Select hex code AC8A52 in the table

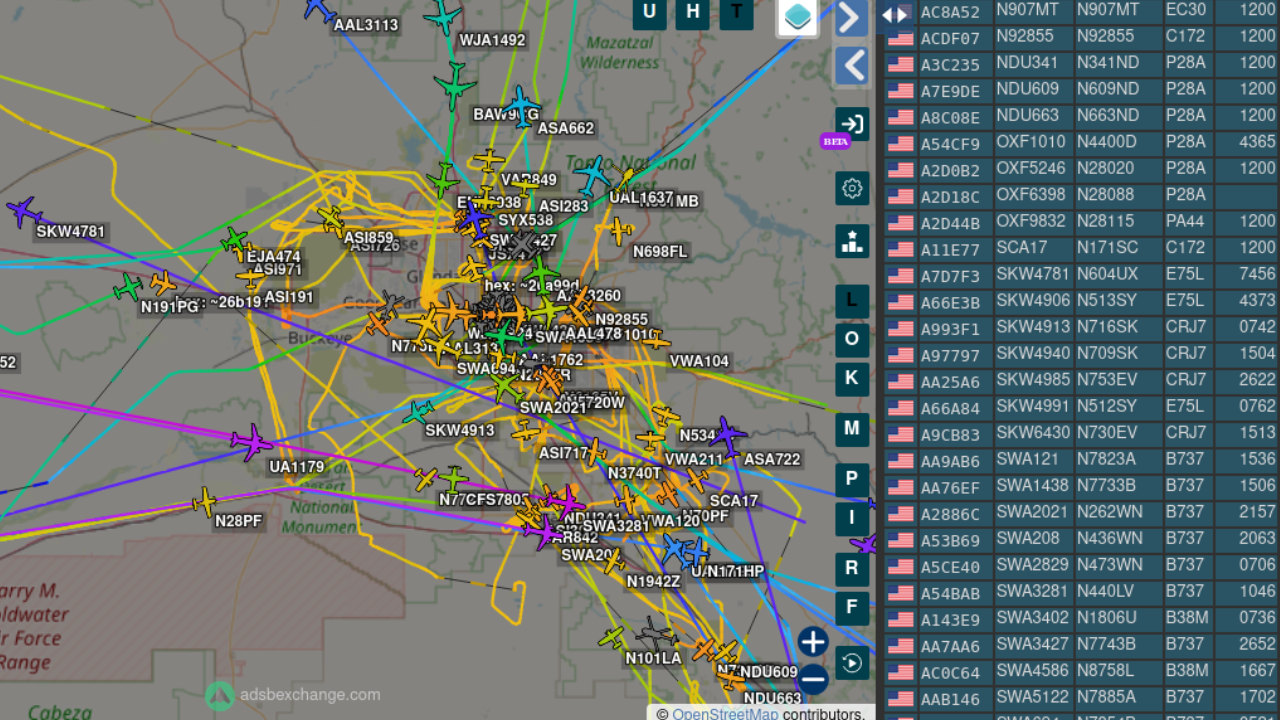950,11
